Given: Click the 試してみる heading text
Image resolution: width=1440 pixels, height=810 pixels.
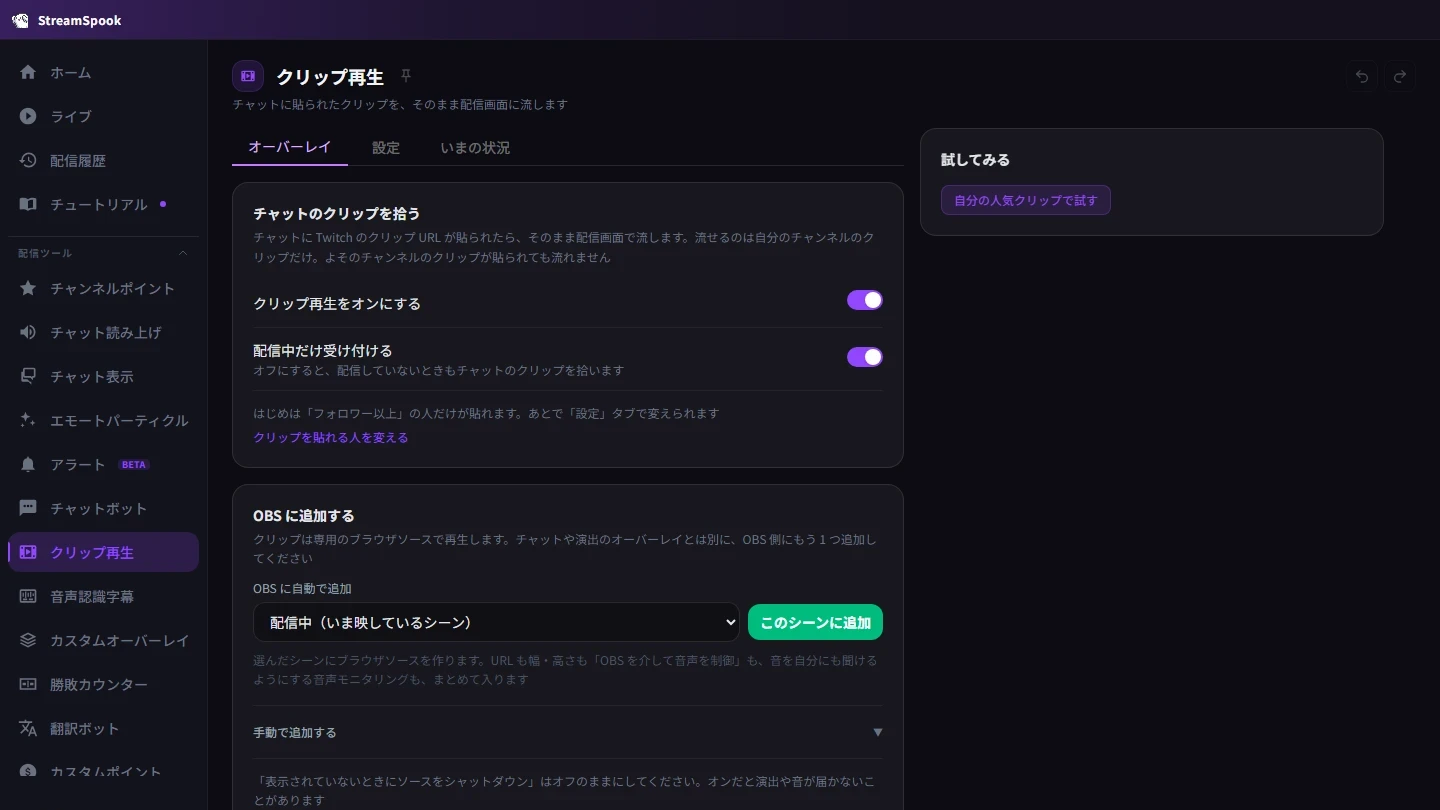Looking at the screenshot, I should pos(975,159).
